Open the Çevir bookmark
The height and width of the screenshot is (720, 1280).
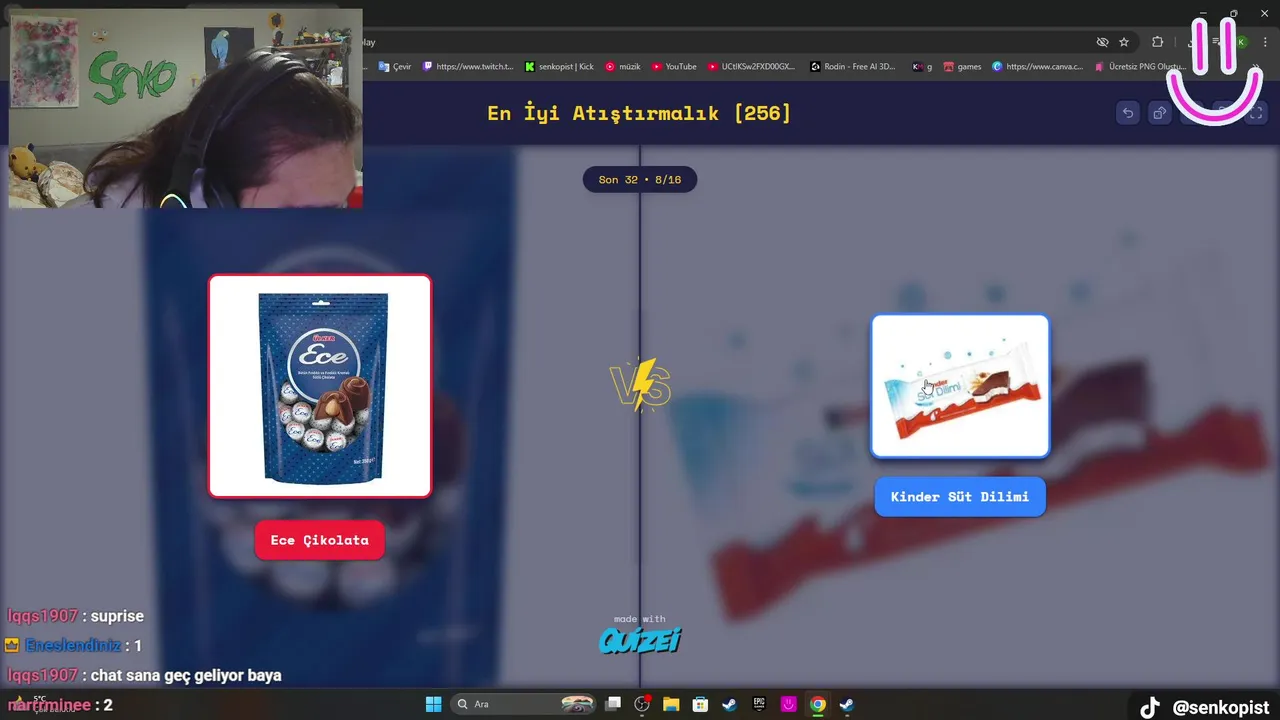click(395, 67)
